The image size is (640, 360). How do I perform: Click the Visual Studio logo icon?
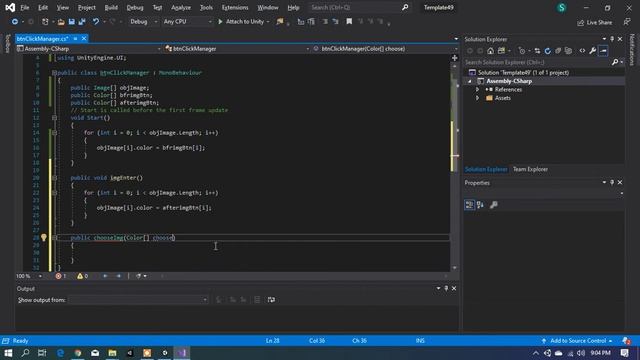(10, 7)
